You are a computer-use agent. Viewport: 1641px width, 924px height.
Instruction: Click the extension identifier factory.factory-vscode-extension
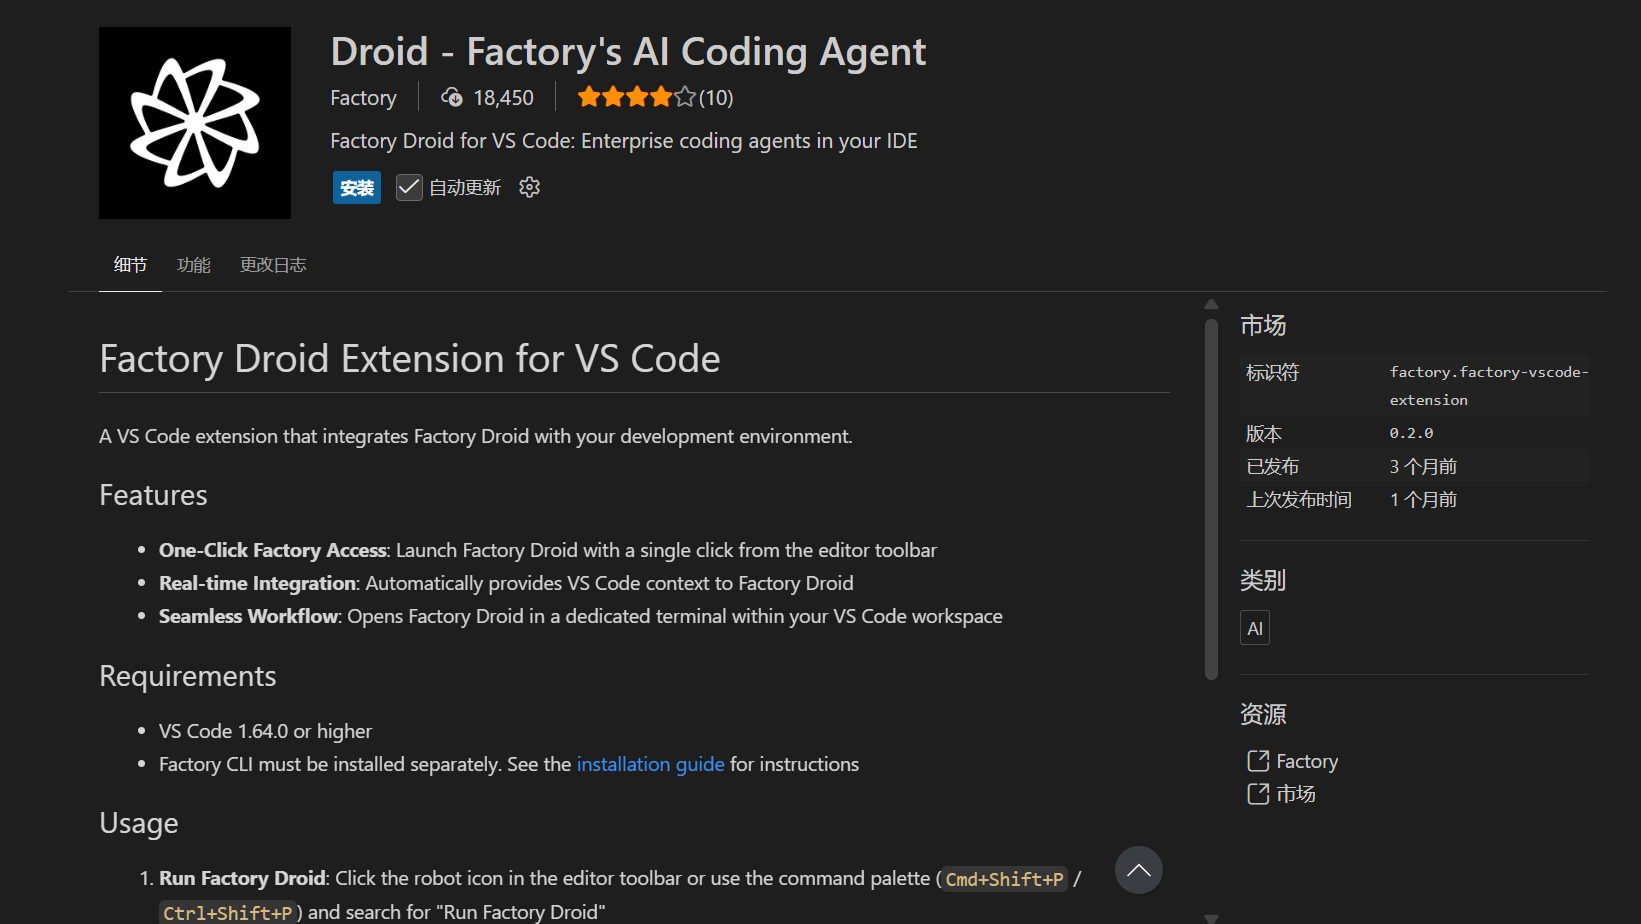pyautogui.click(x=1489, y=386)
